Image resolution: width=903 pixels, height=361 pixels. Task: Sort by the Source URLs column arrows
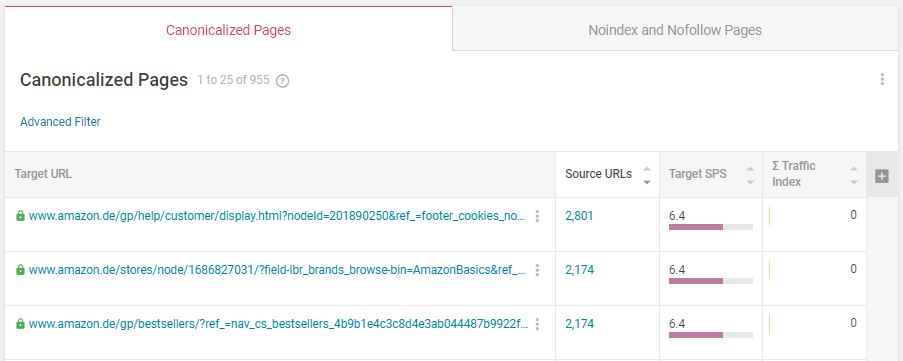(x=647, y=175)
